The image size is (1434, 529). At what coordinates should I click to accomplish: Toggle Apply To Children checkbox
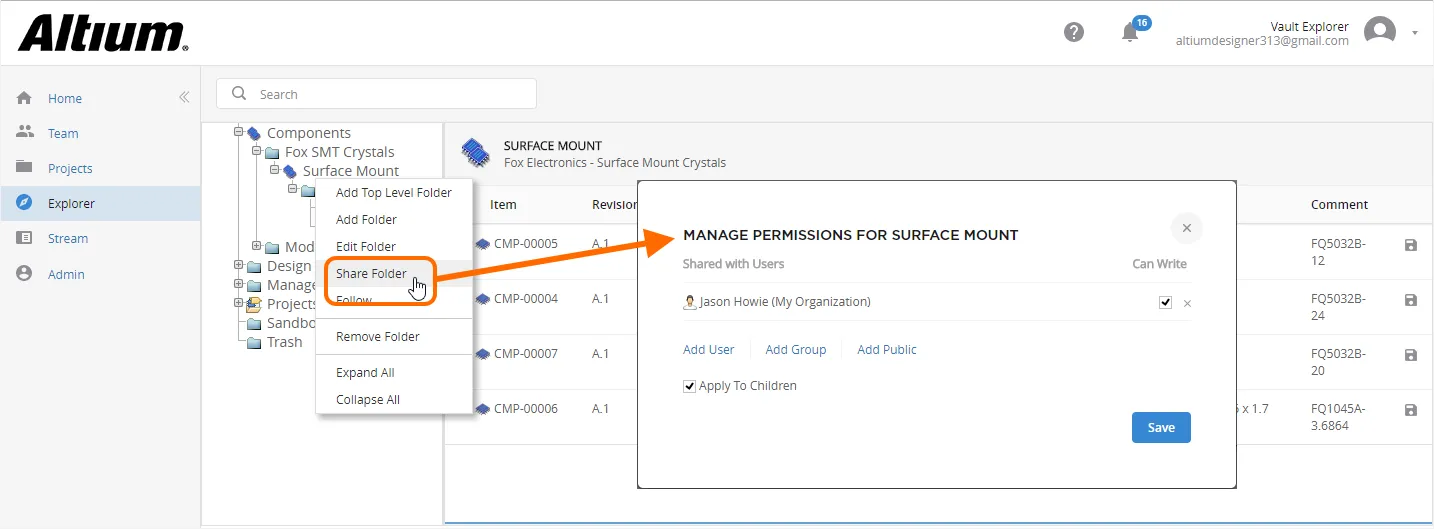689,386
